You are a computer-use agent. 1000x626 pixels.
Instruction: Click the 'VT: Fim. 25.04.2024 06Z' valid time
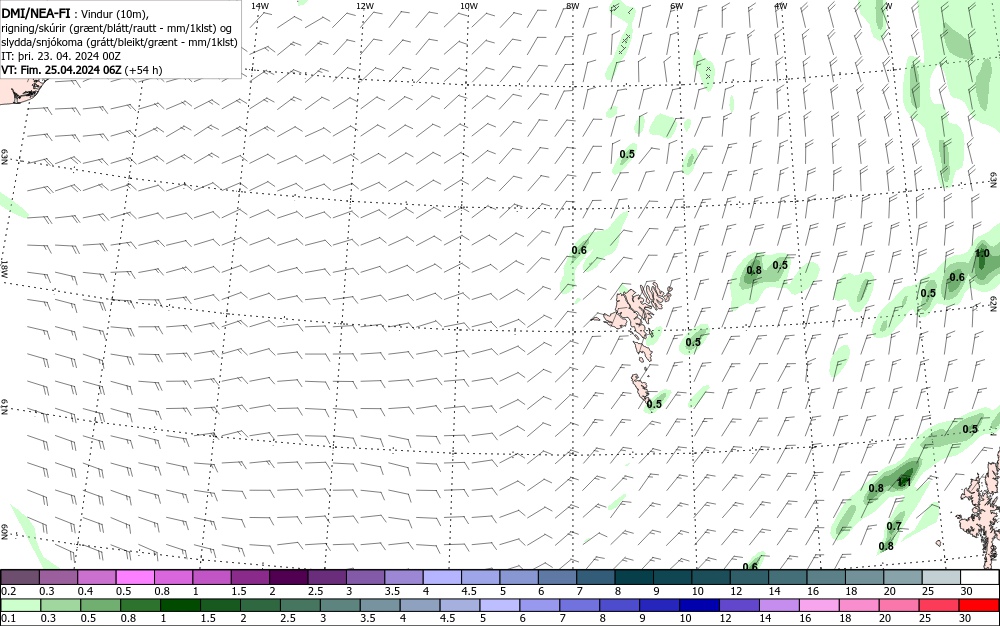tap(61, 70)
